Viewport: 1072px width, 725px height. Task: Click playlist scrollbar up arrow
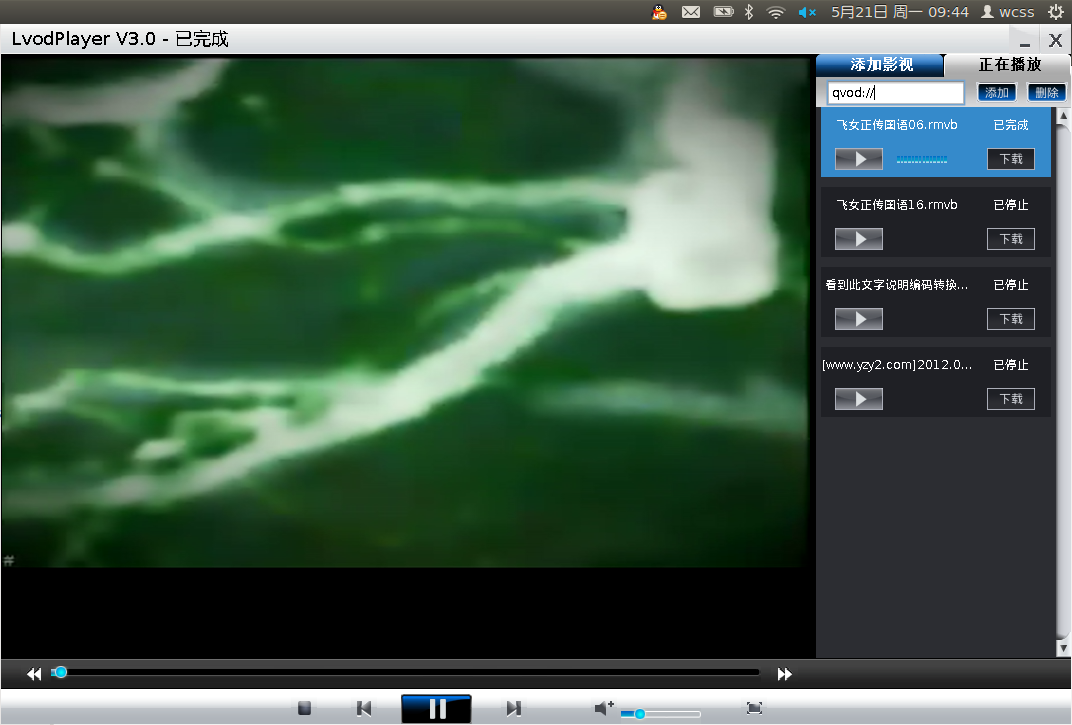tap(1063, 116)
